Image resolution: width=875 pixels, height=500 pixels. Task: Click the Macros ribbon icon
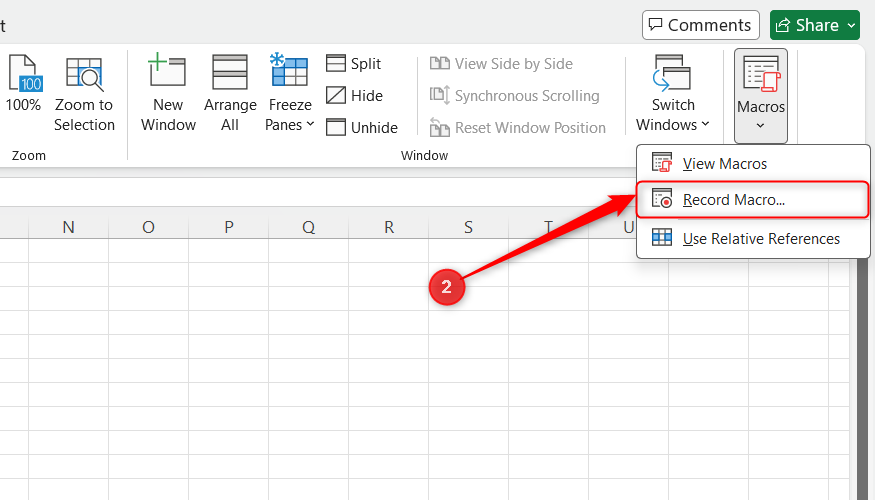coord(761,74)
